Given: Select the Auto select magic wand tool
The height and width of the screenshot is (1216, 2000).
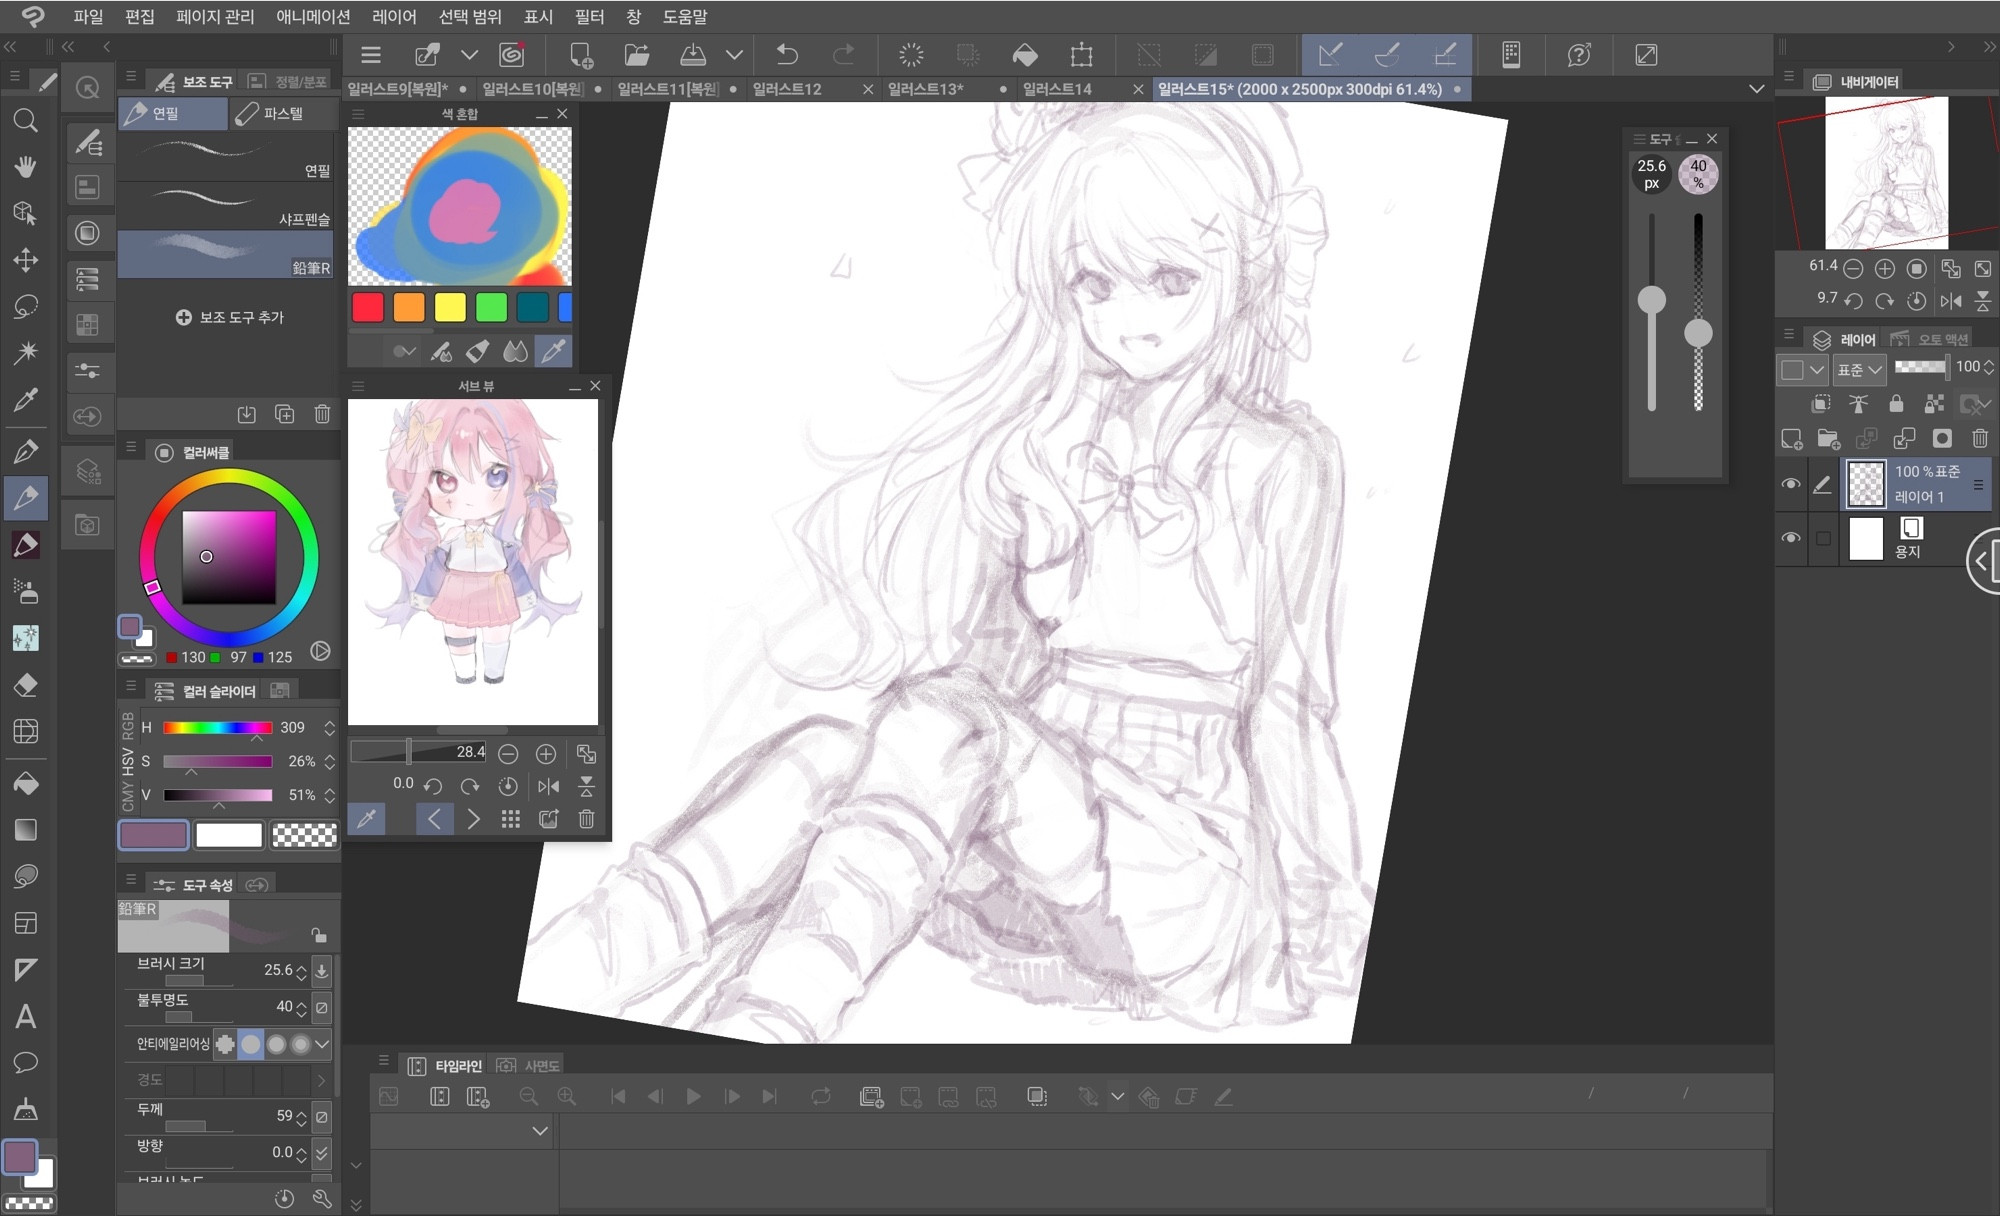Looking at the screenshot, I should tap(26, 352).
